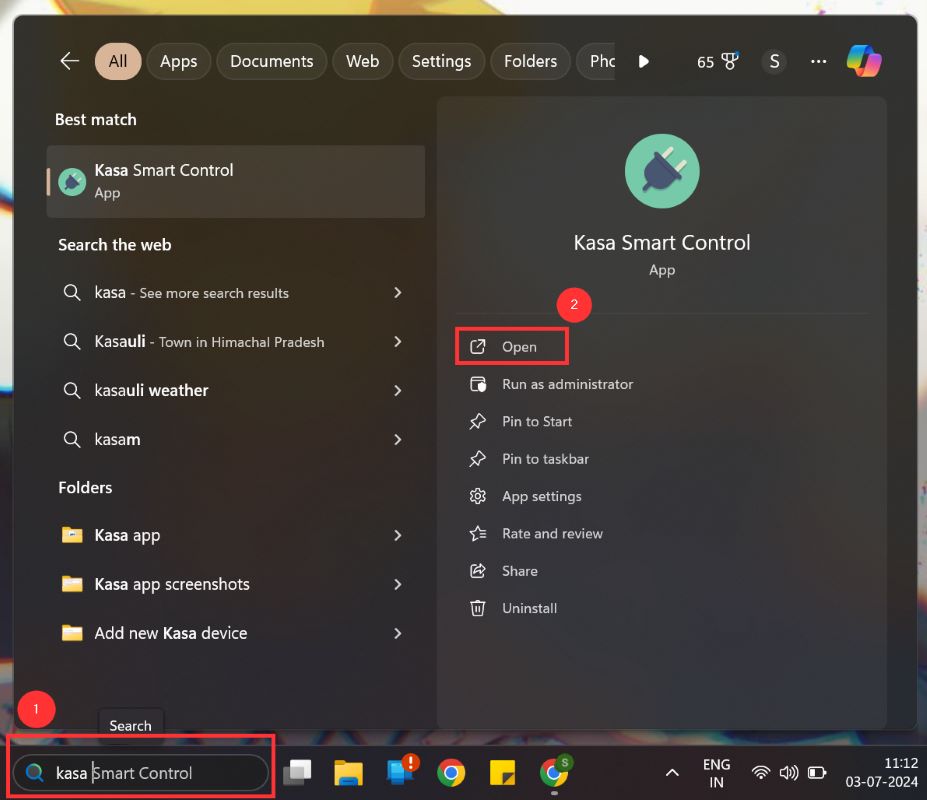Expand the Add new Kasa device chevron

(x=398, y=633)
